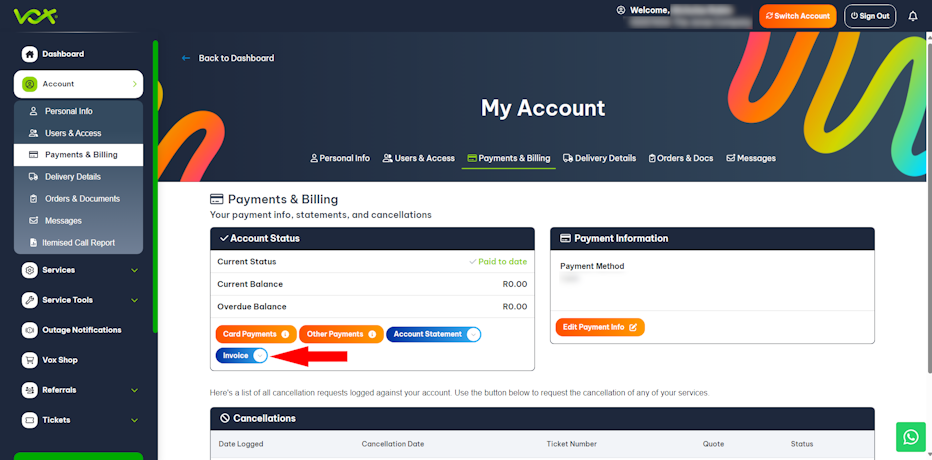The width and height of the screenshot is (932, 460).
Task: Open the Invoice dropdown
Action: coord(259,355)
